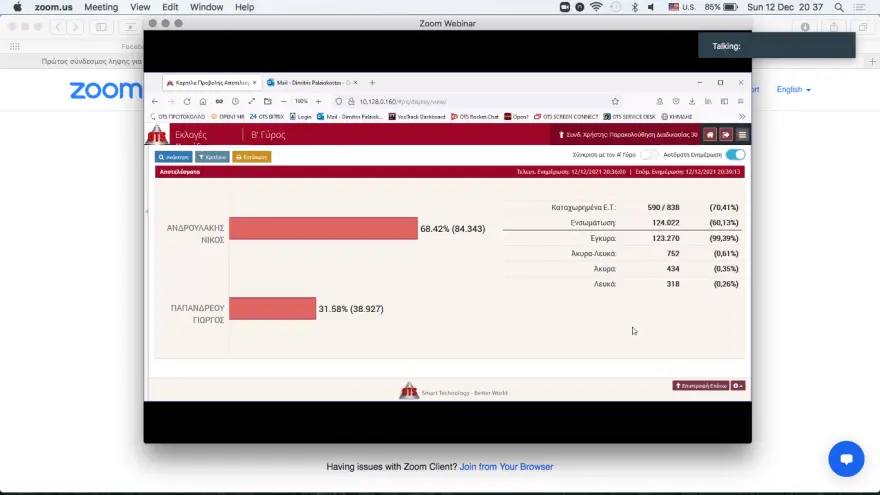Click the bookmark star in address bar
This screenshot has height=495, width=880.
click(x=614, y=101)
